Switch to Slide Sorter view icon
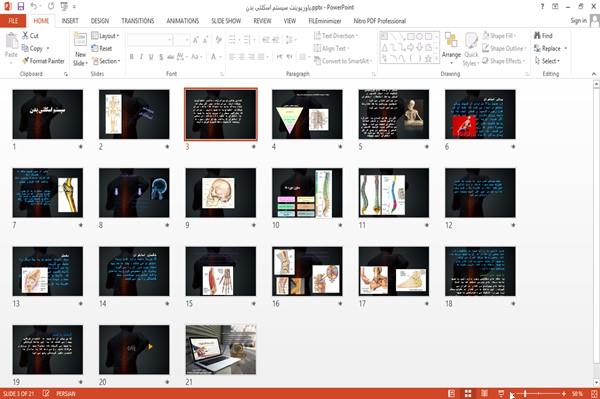The image size is (600, 399). point(468,393)
